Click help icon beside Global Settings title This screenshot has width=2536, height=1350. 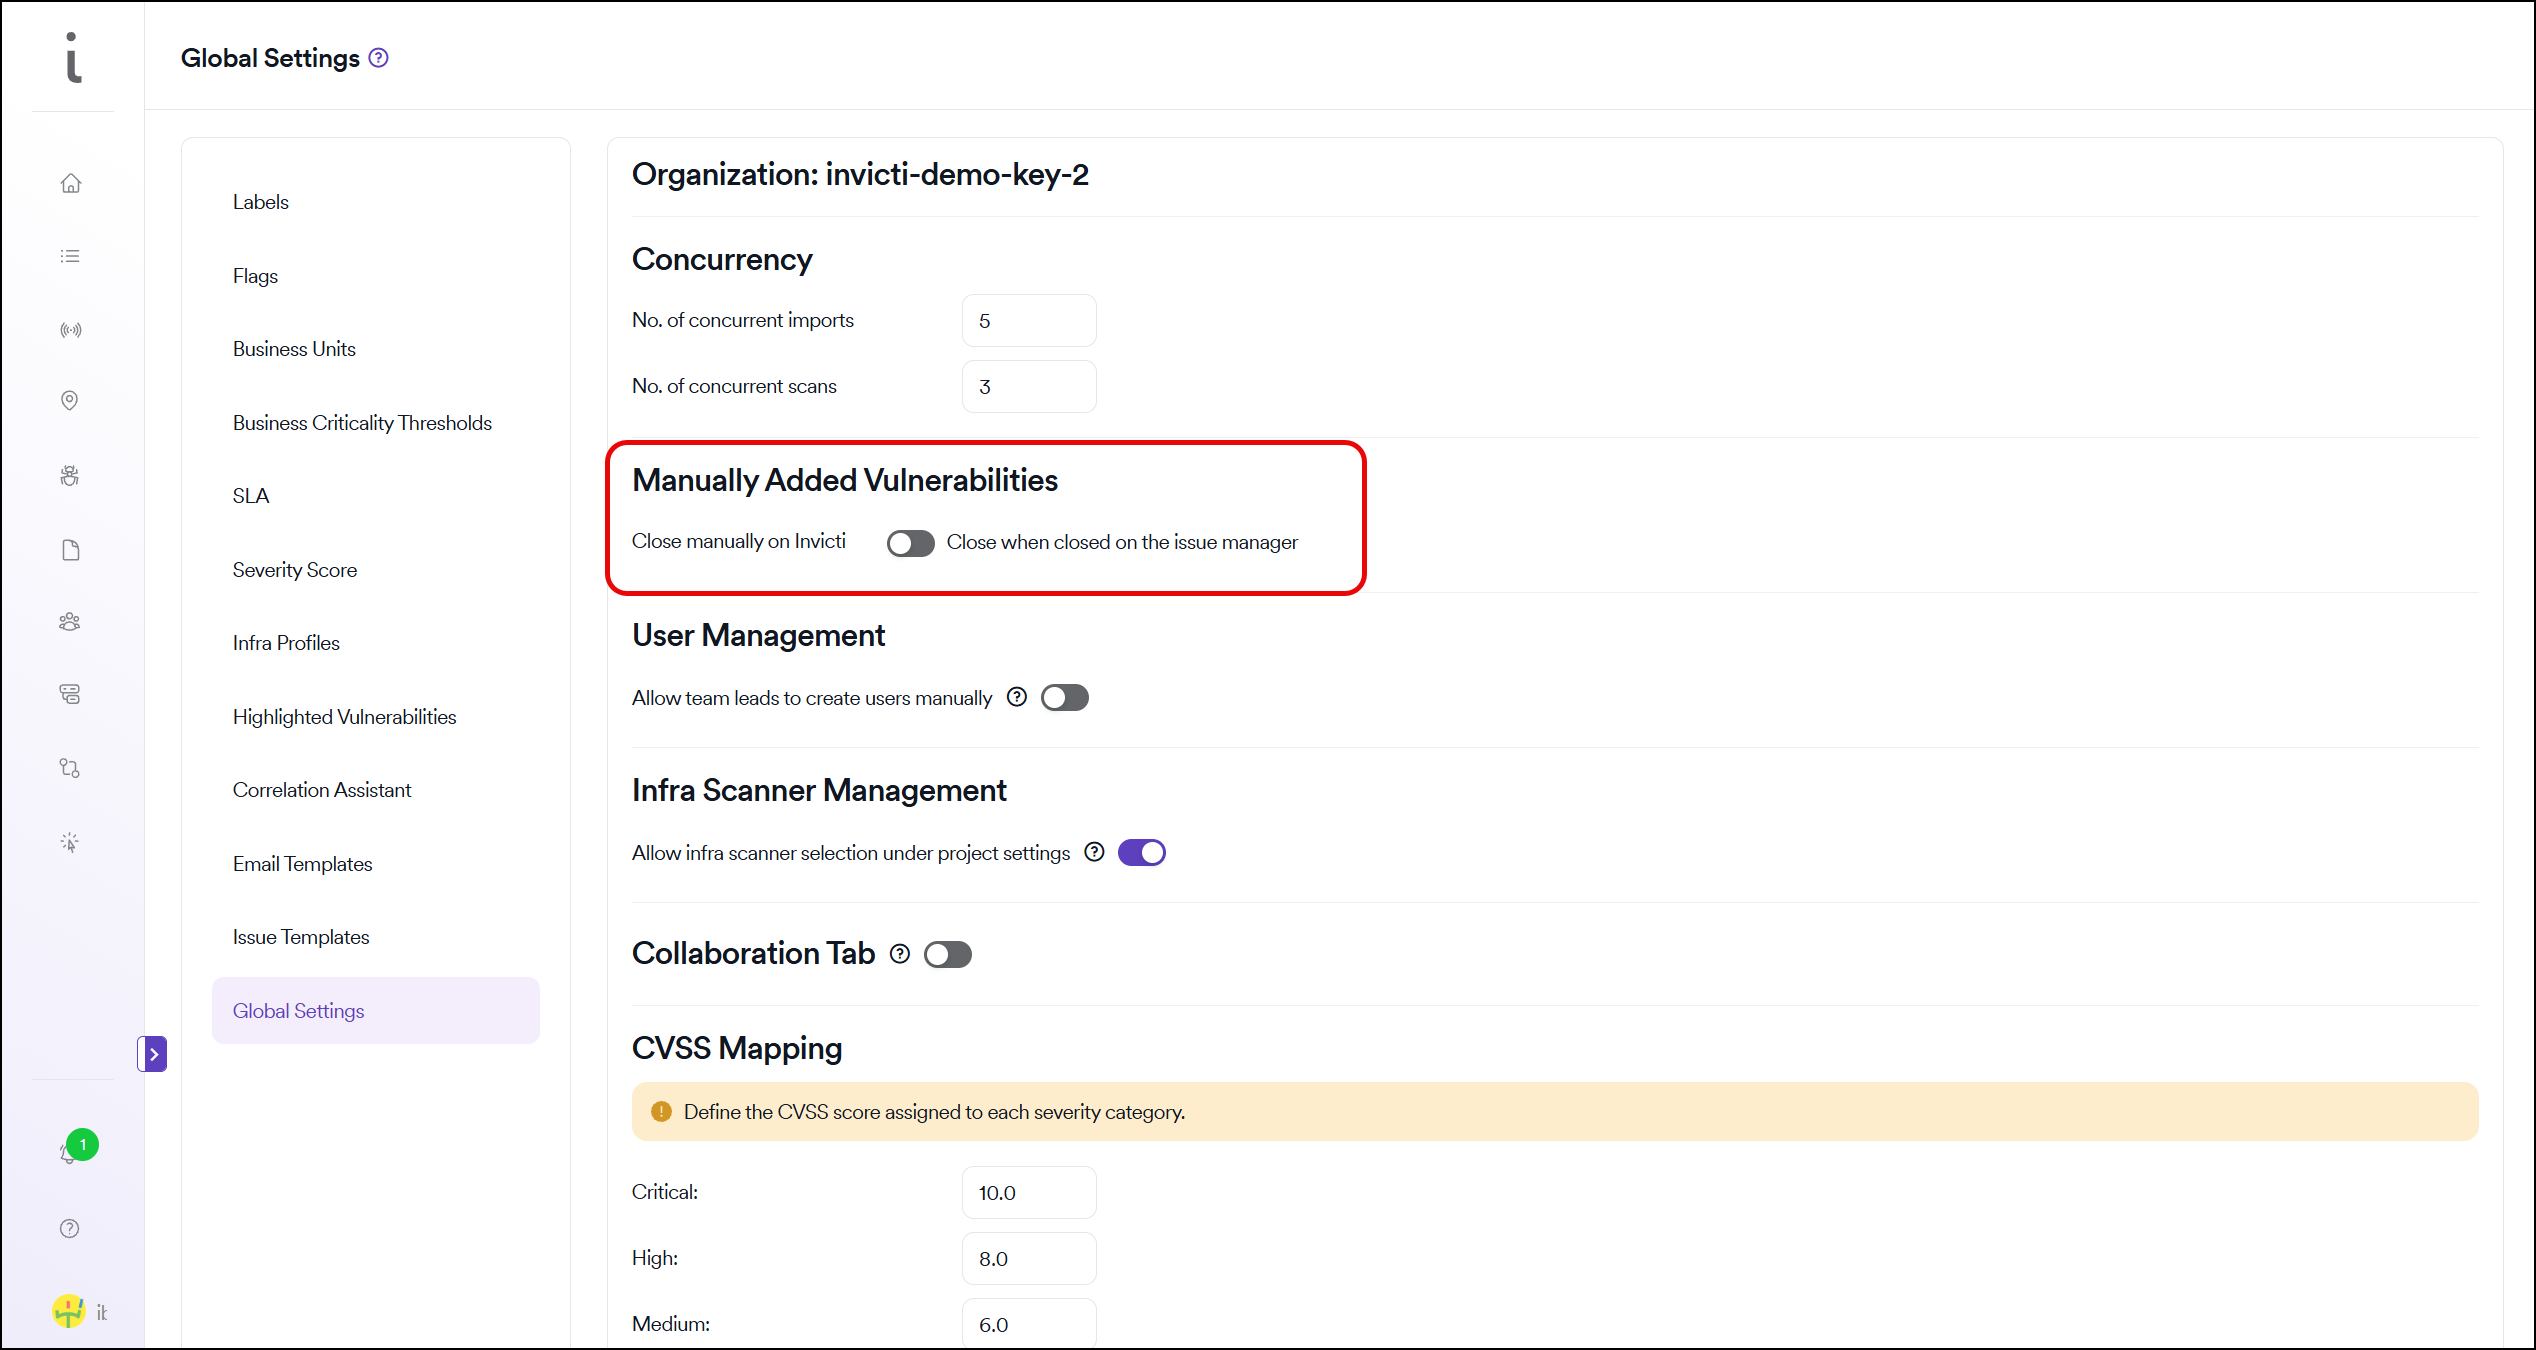[x=378, y=58]
